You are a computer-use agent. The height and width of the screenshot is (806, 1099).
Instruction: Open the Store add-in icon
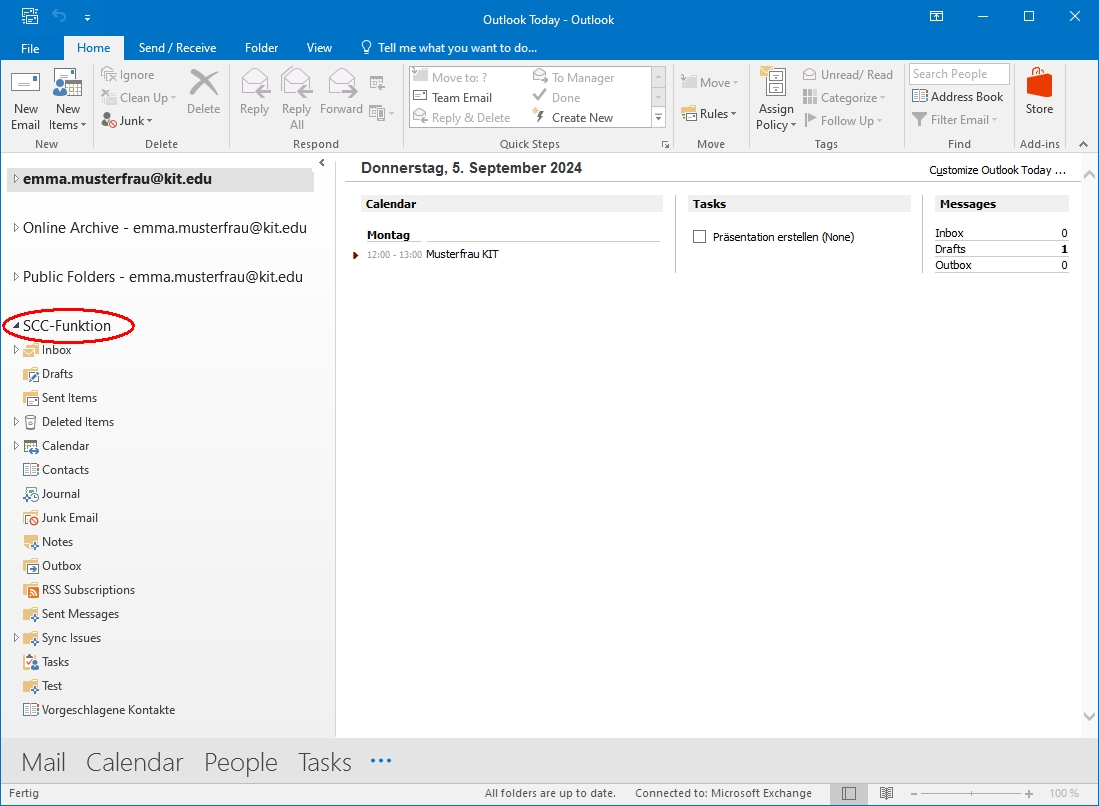(x=1039, y=83)
